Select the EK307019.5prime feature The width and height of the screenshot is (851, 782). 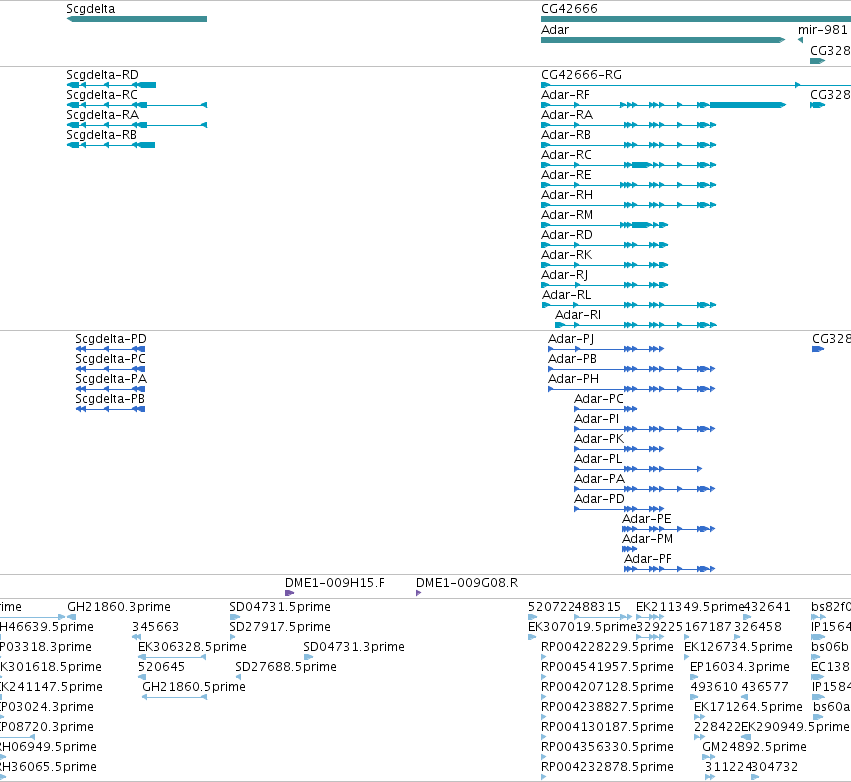(532, 637)
